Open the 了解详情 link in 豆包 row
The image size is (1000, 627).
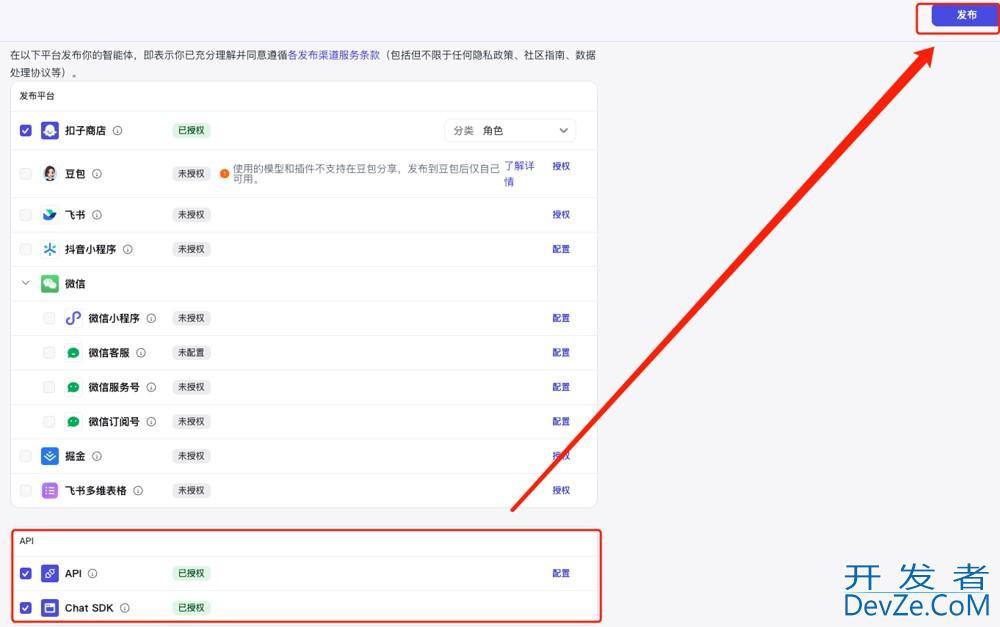point(519,173)
